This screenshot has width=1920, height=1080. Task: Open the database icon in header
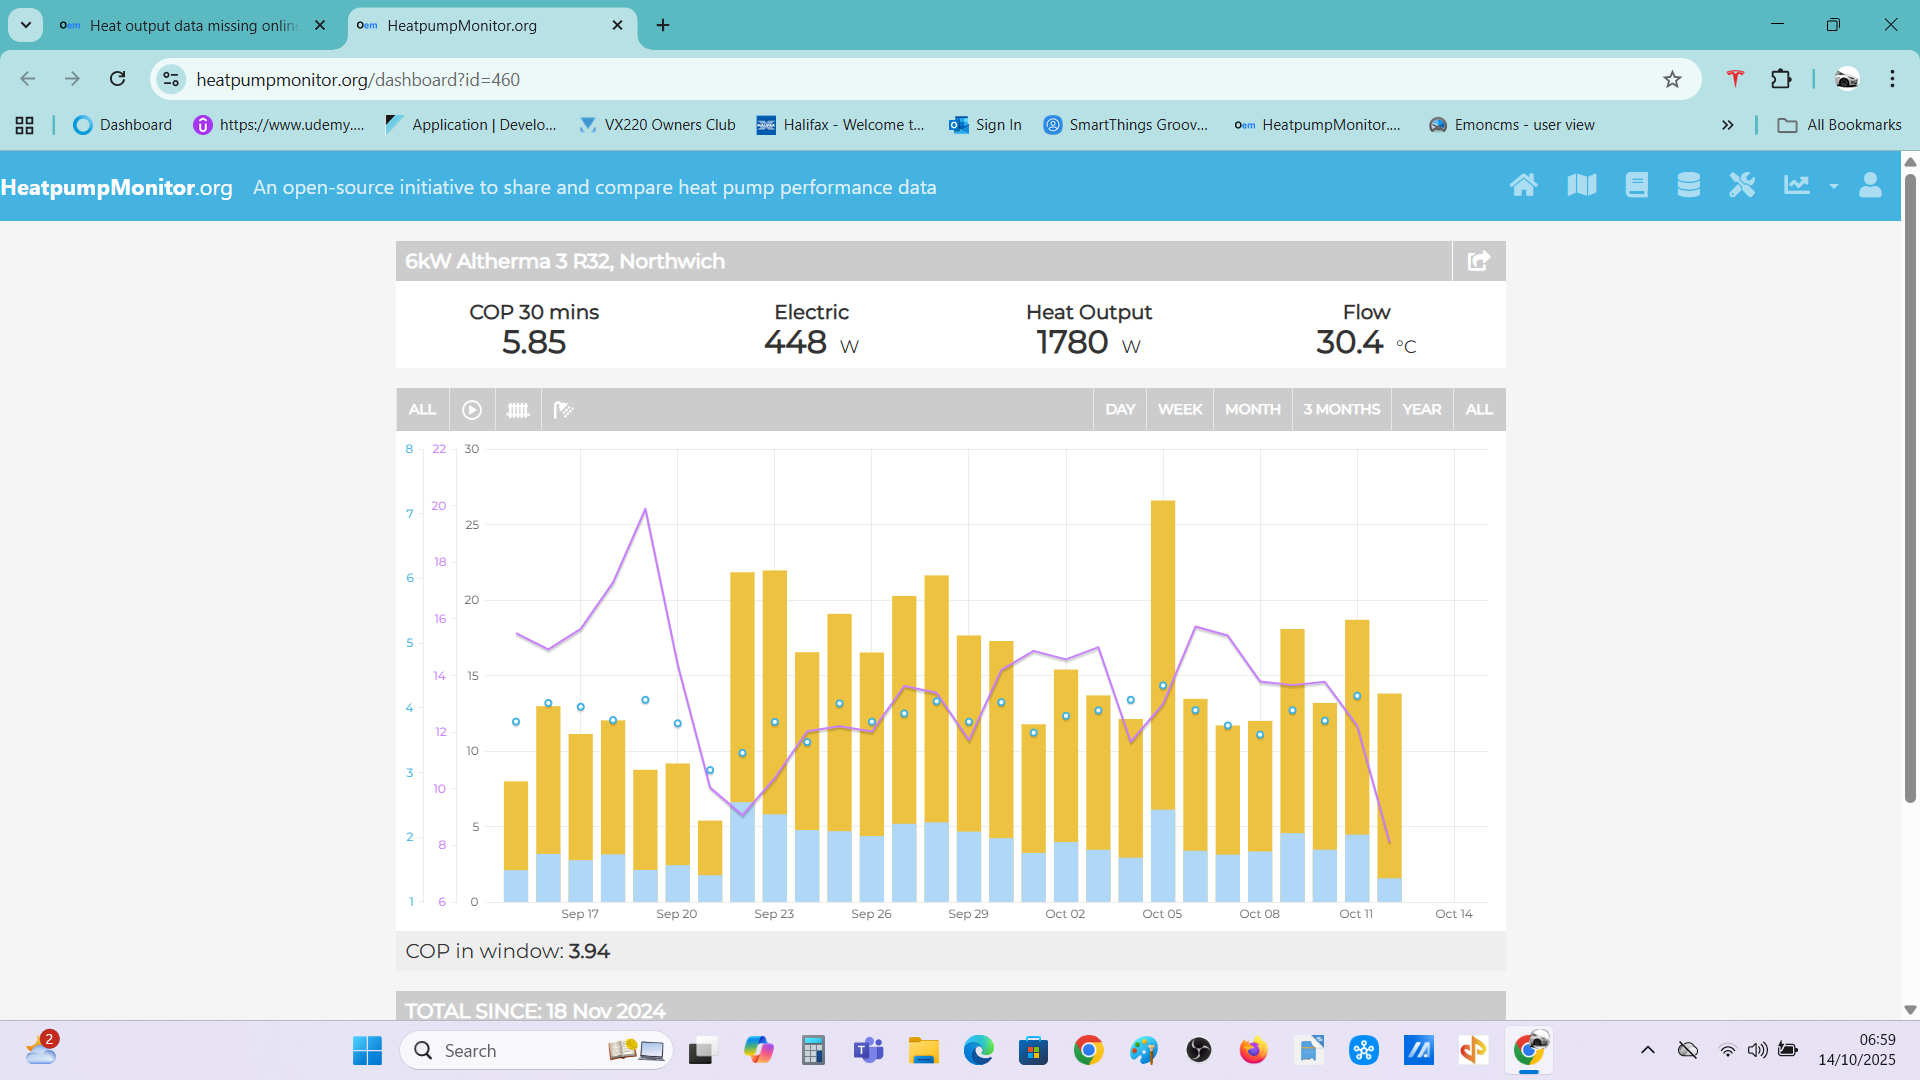(x=1688, y=186)
